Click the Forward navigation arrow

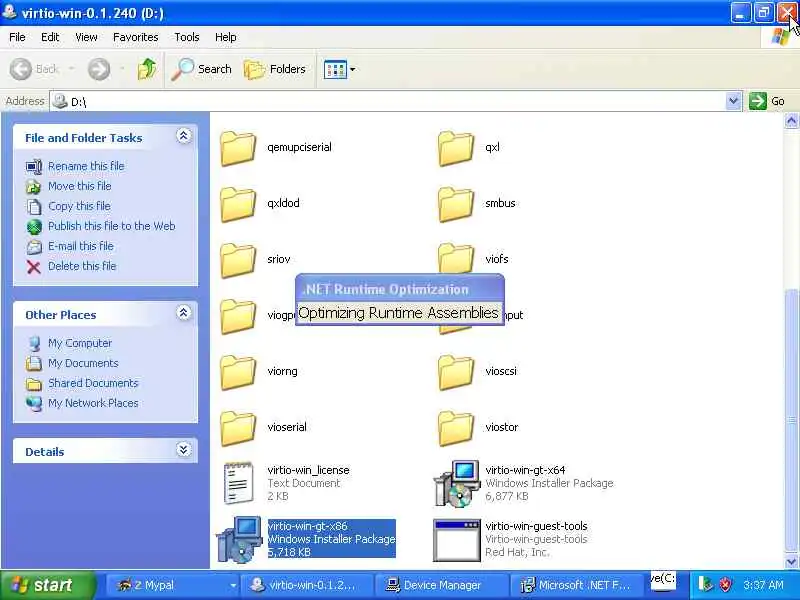coord(98,69)
